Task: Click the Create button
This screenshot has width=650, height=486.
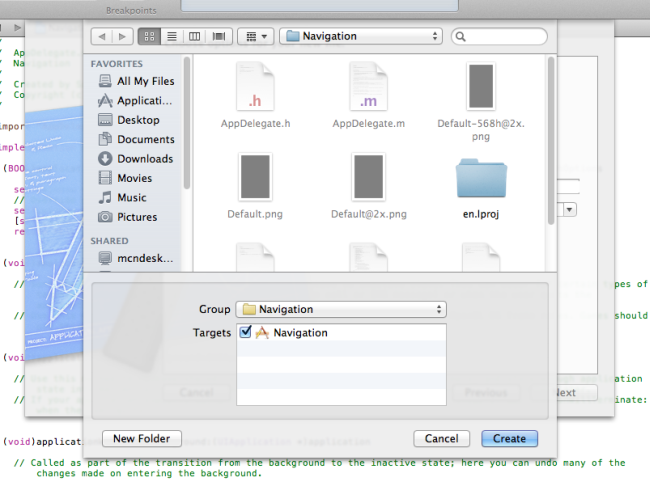Action: 509,439
